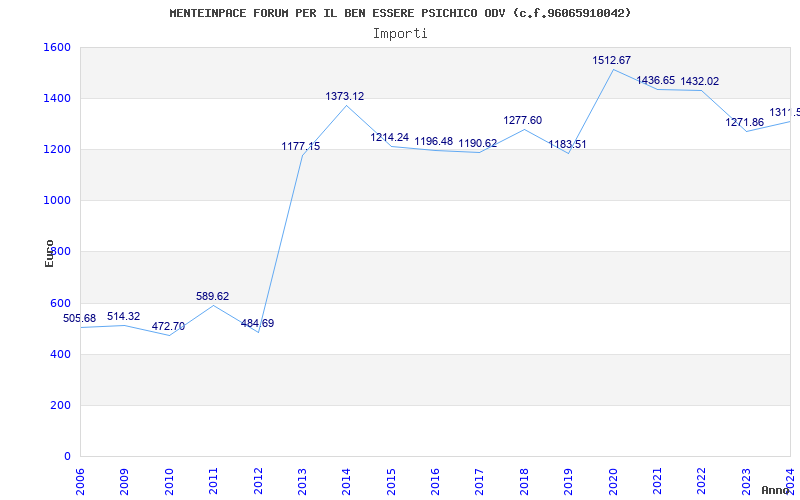Click the 514.32 data label
Image resolution: width=800 pixels, height=500 pixels.
(123, 316)
